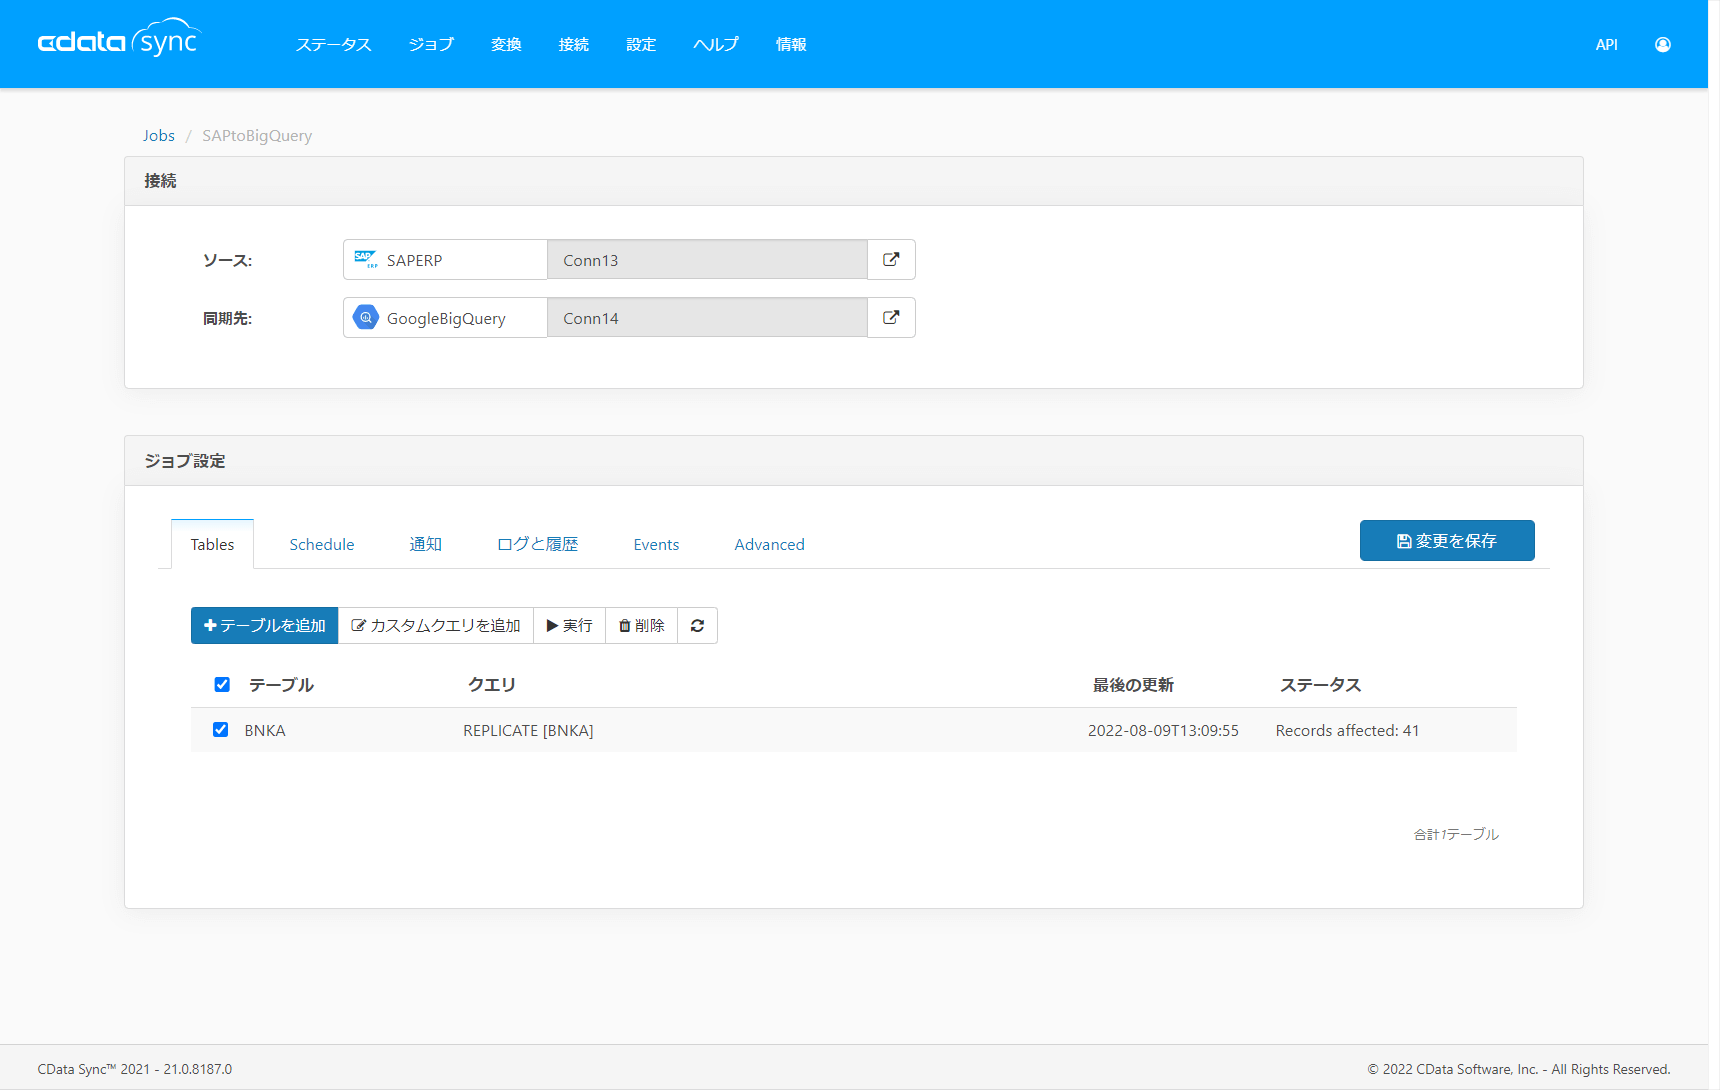This screenshot has width=1720, height=1090.
Task: Click the last updated timestamp 2022-08-09T13:09:55
Action: pos(1163,731)
